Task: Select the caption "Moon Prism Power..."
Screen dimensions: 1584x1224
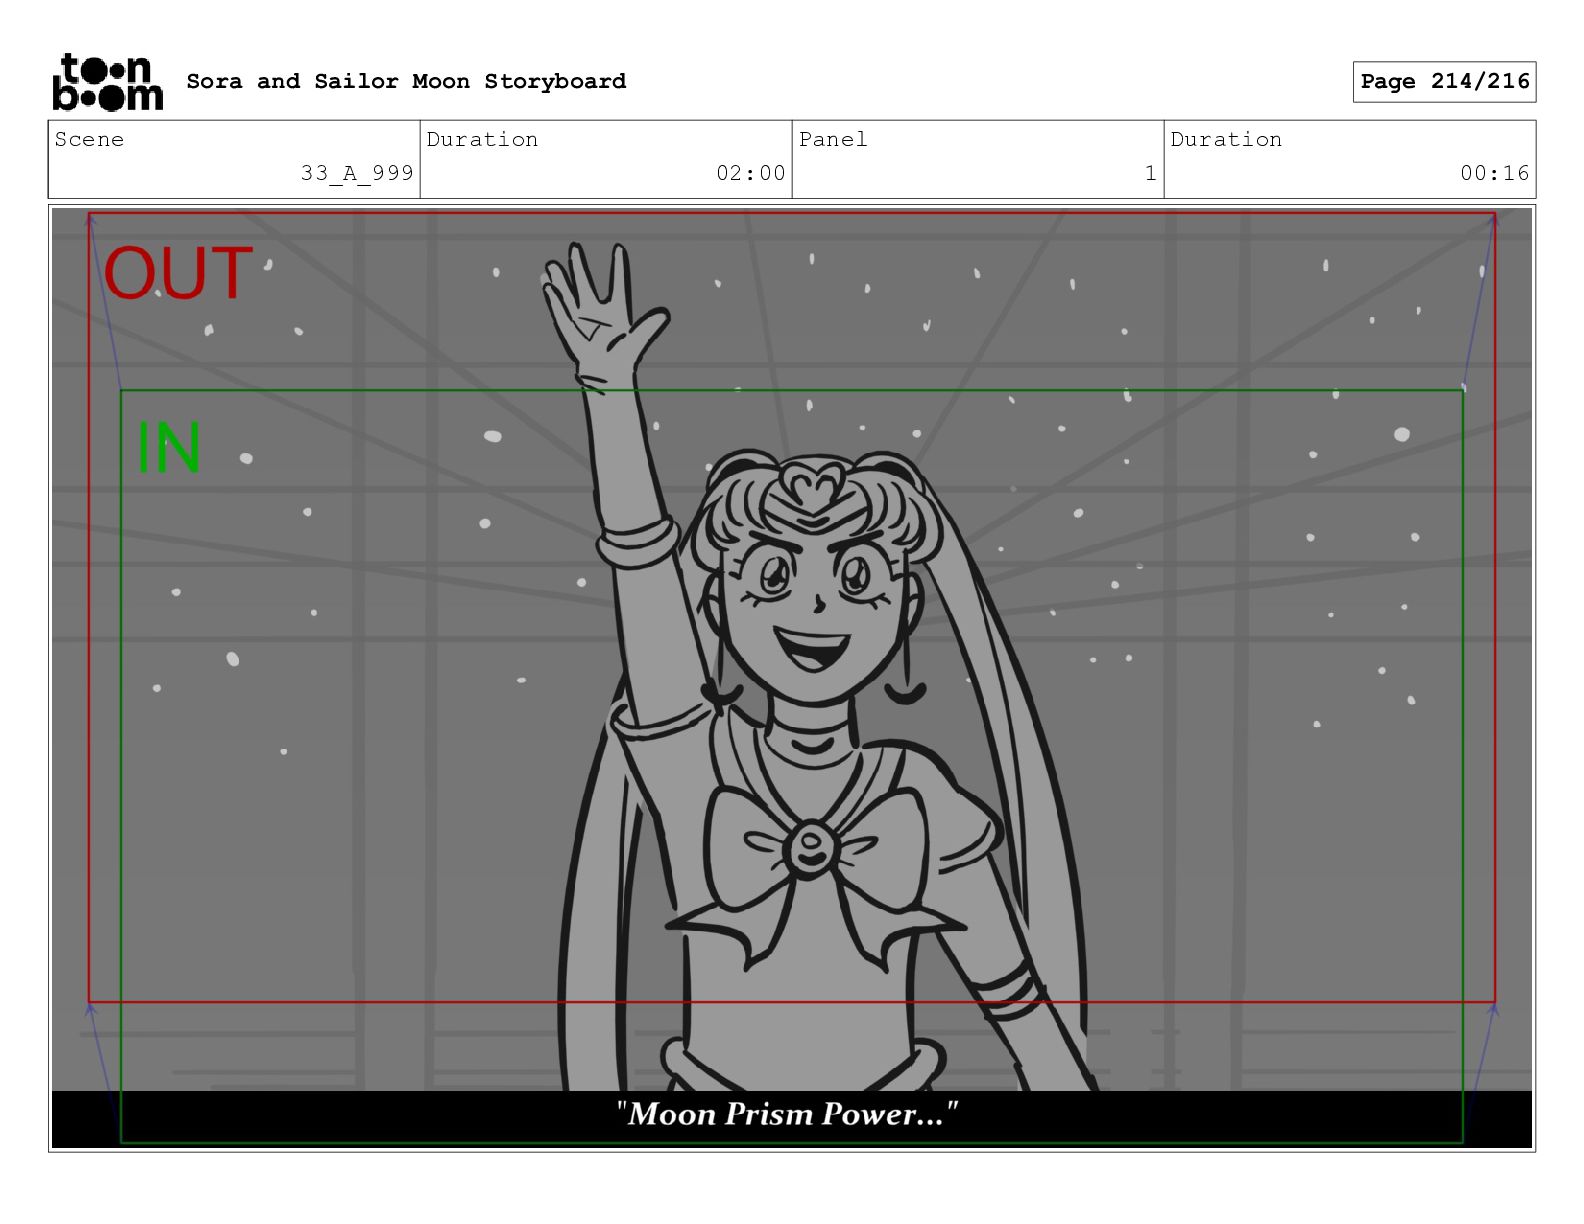Action: click(788, 1114)
